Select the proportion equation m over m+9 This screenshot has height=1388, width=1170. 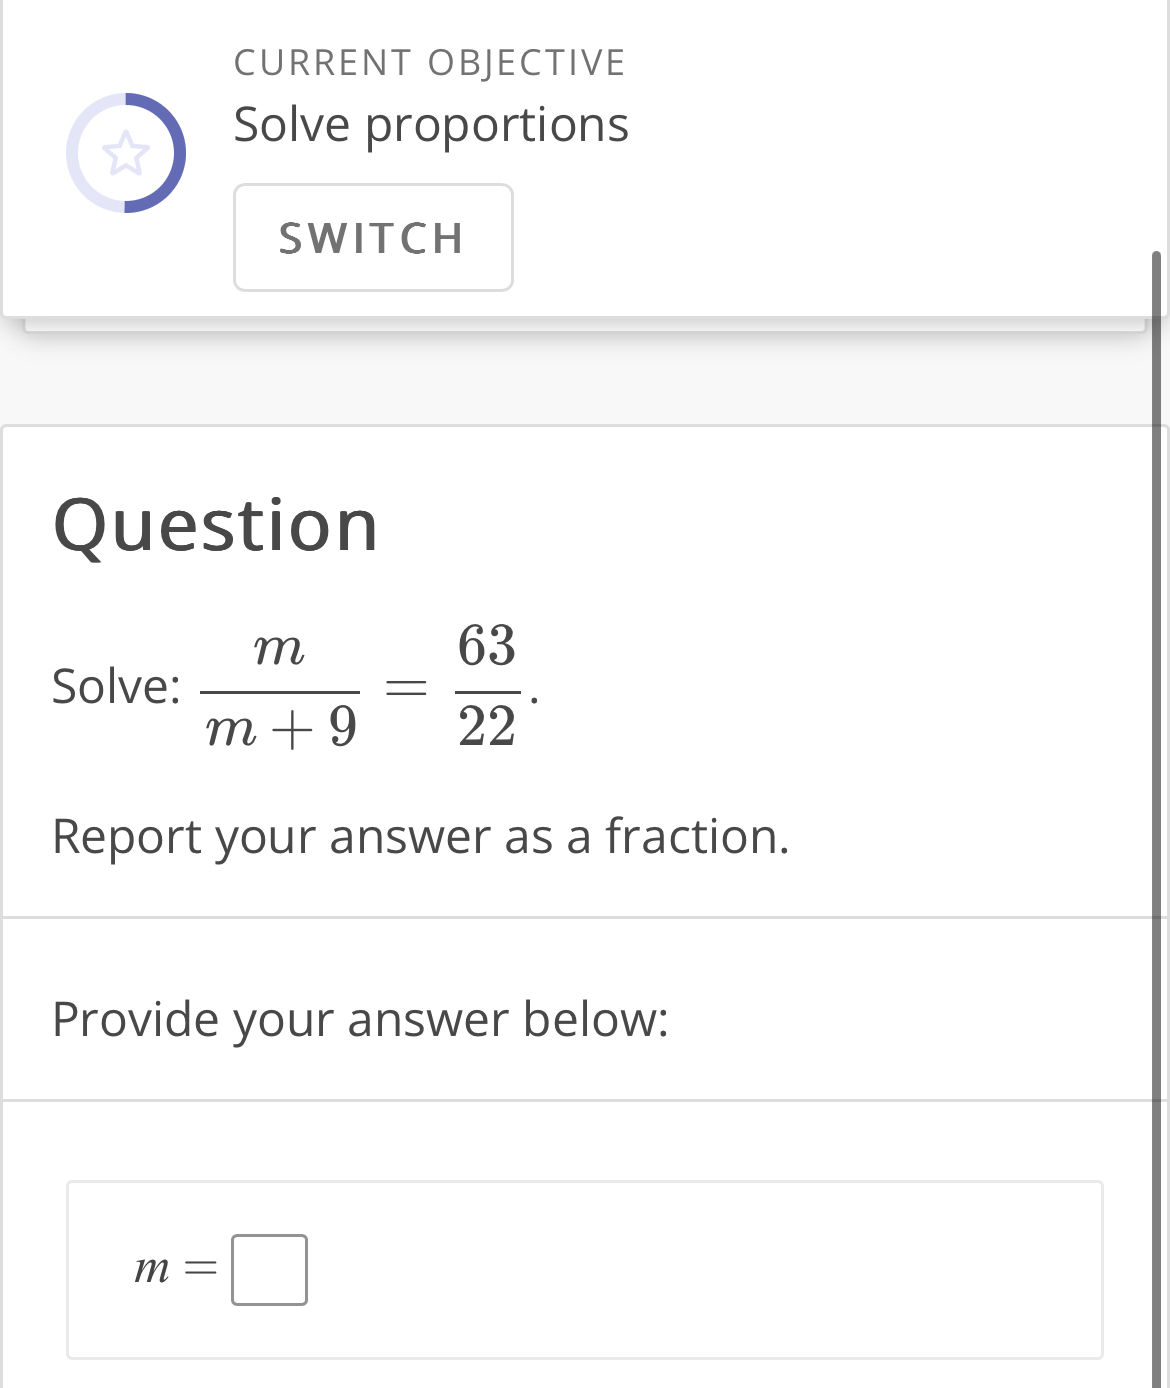(280, 688)
